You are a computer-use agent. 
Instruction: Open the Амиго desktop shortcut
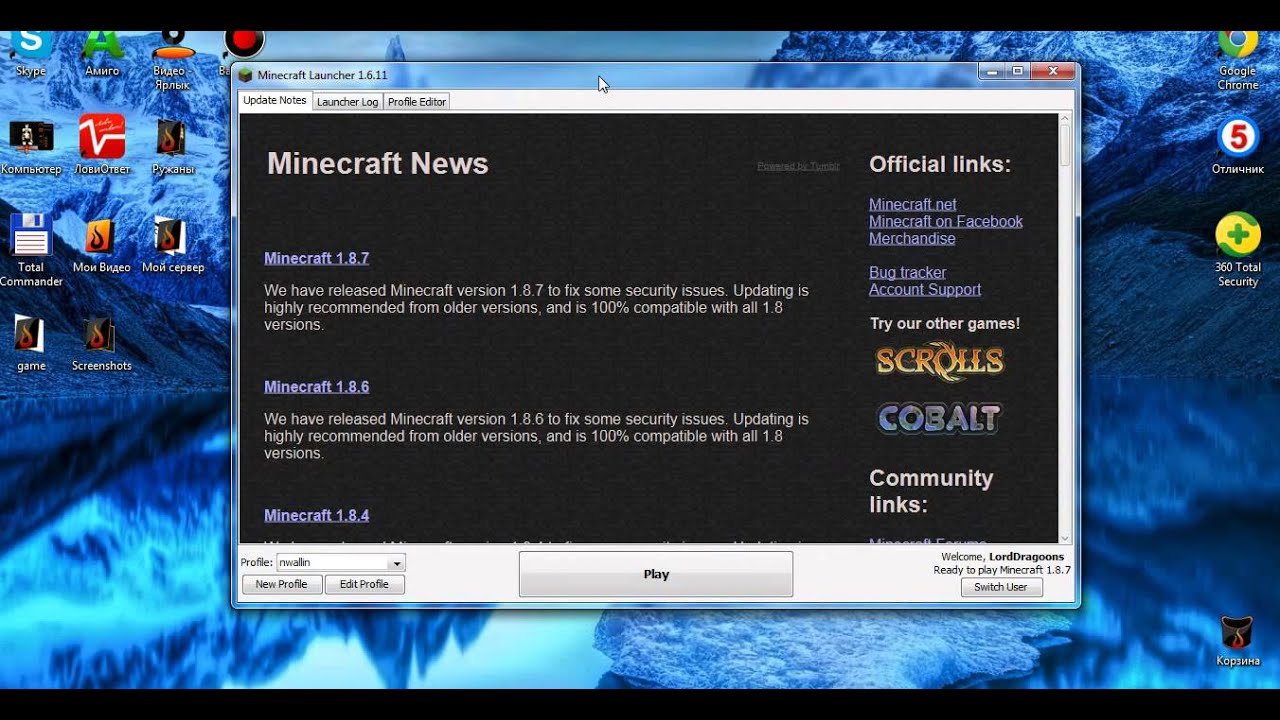102,52
